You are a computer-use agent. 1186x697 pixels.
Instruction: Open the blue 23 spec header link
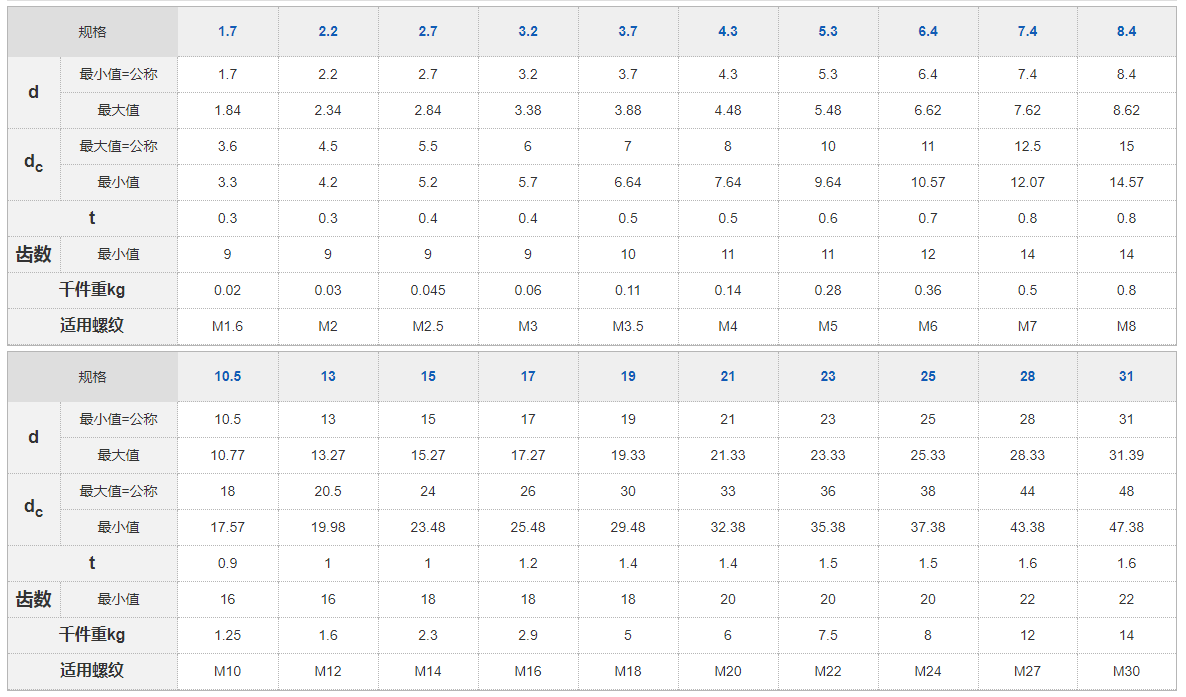[827, 377]
